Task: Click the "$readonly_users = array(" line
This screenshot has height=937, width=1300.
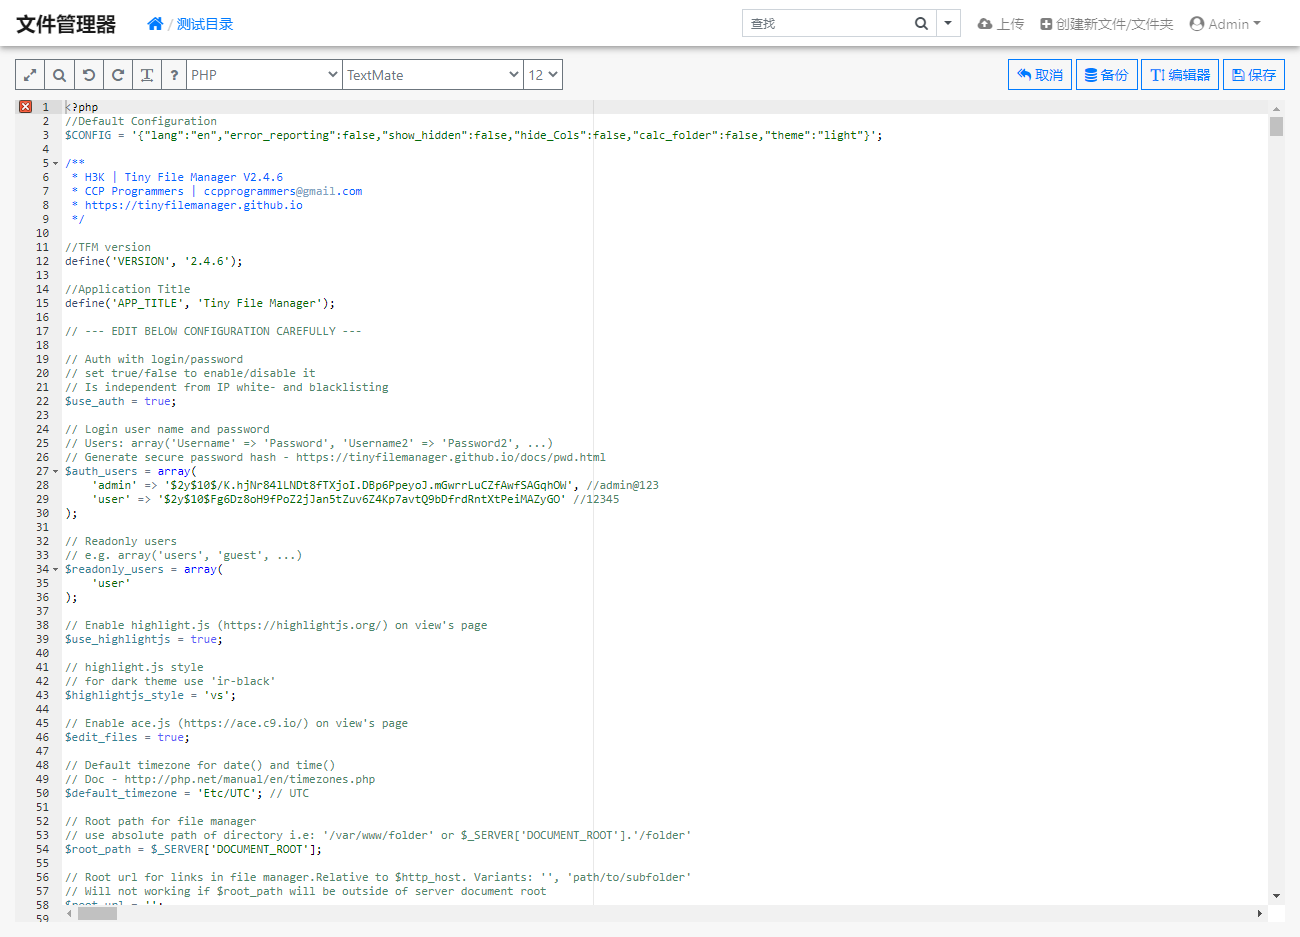Action: pos(144,569)
